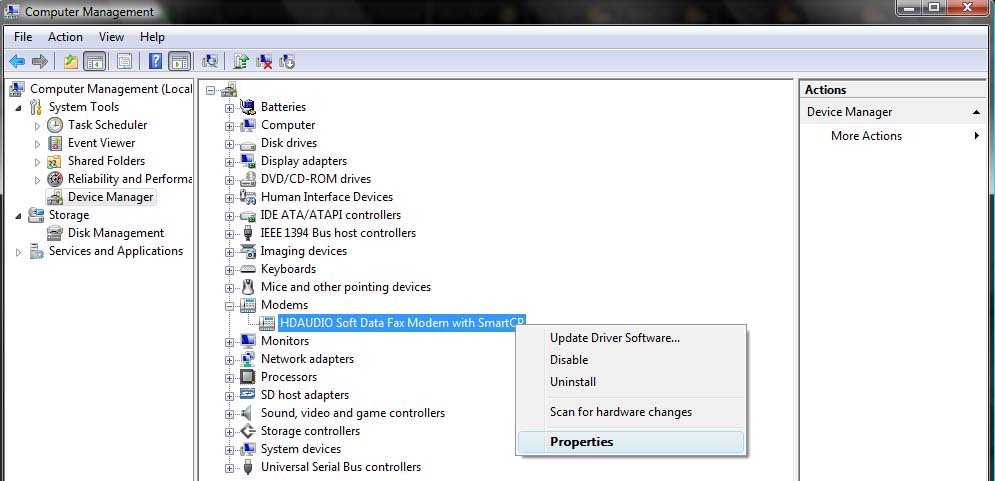
Task: Expand the Computer node in device list
Action: pyautogui.click(x=229, y=126)
